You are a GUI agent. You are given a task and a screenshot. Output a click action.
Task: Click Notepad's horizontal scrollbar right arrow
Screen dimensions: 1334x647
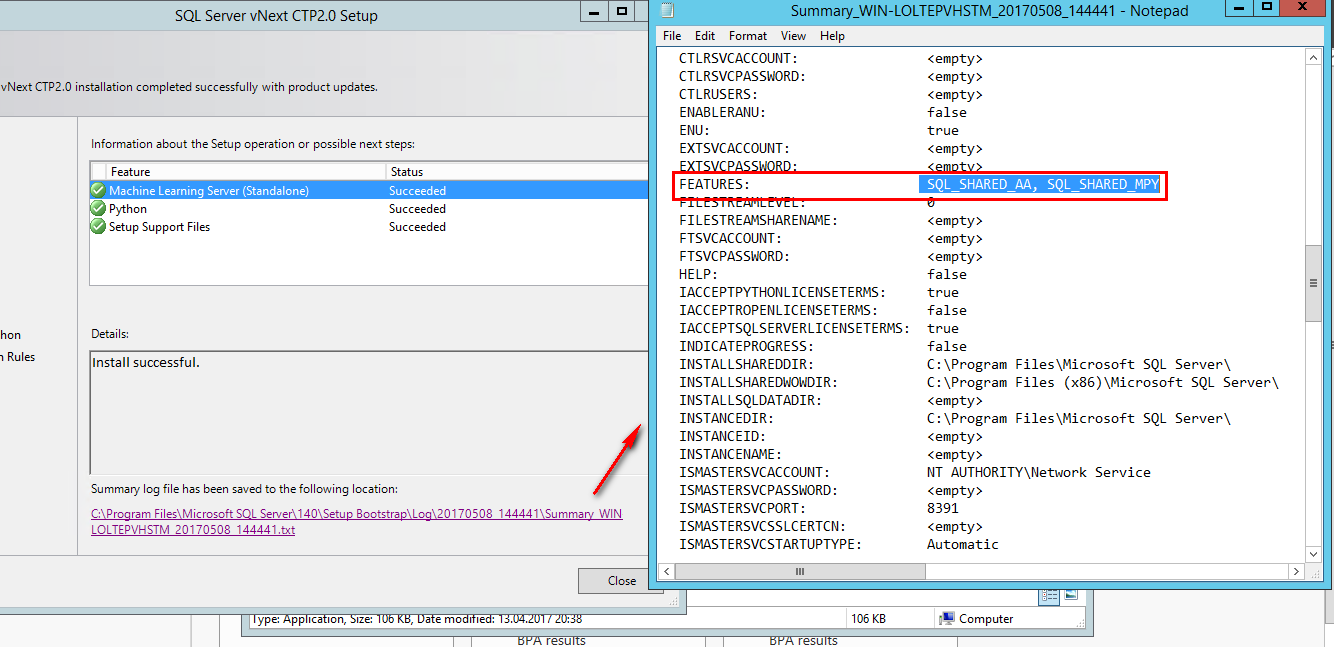(1297, 571)
